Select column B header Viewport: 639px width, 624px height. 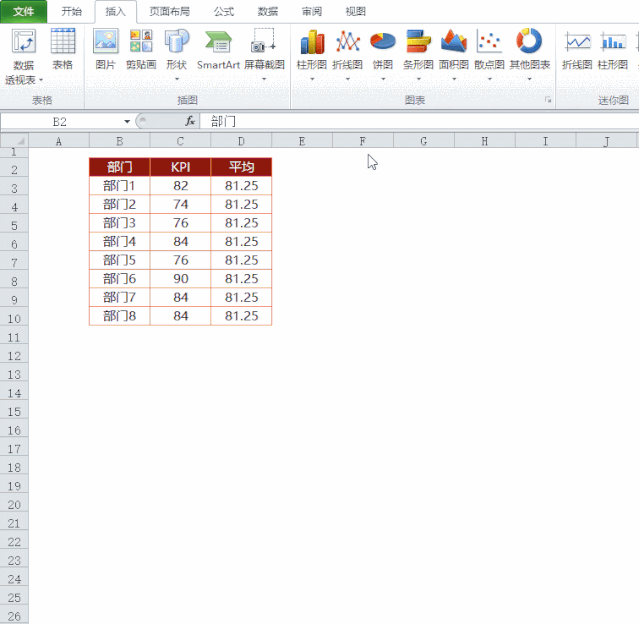coord(119,141)
